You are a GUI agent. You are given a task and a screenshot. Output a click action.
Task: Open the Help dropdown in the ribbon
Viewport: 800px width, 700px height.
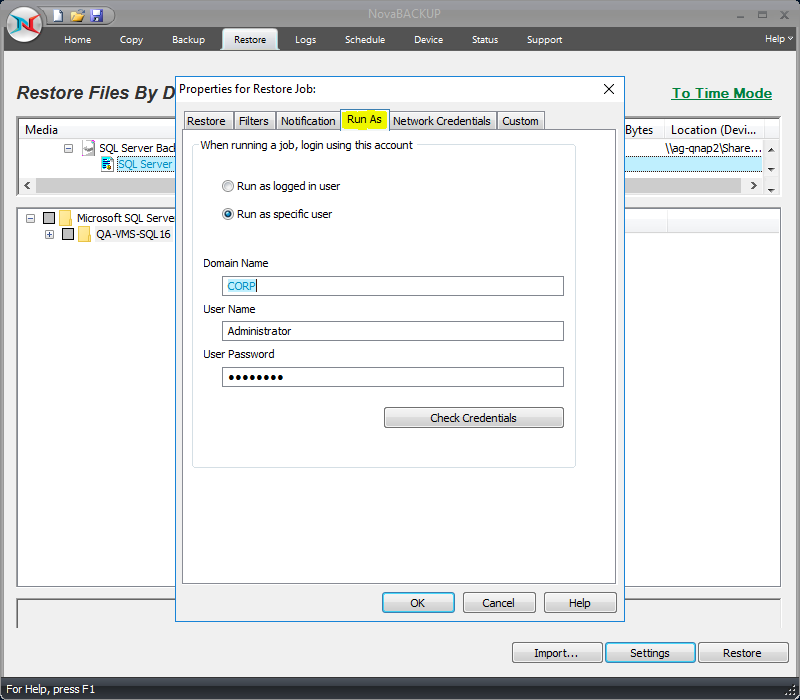pyautogui.click(x=779, y=39)
